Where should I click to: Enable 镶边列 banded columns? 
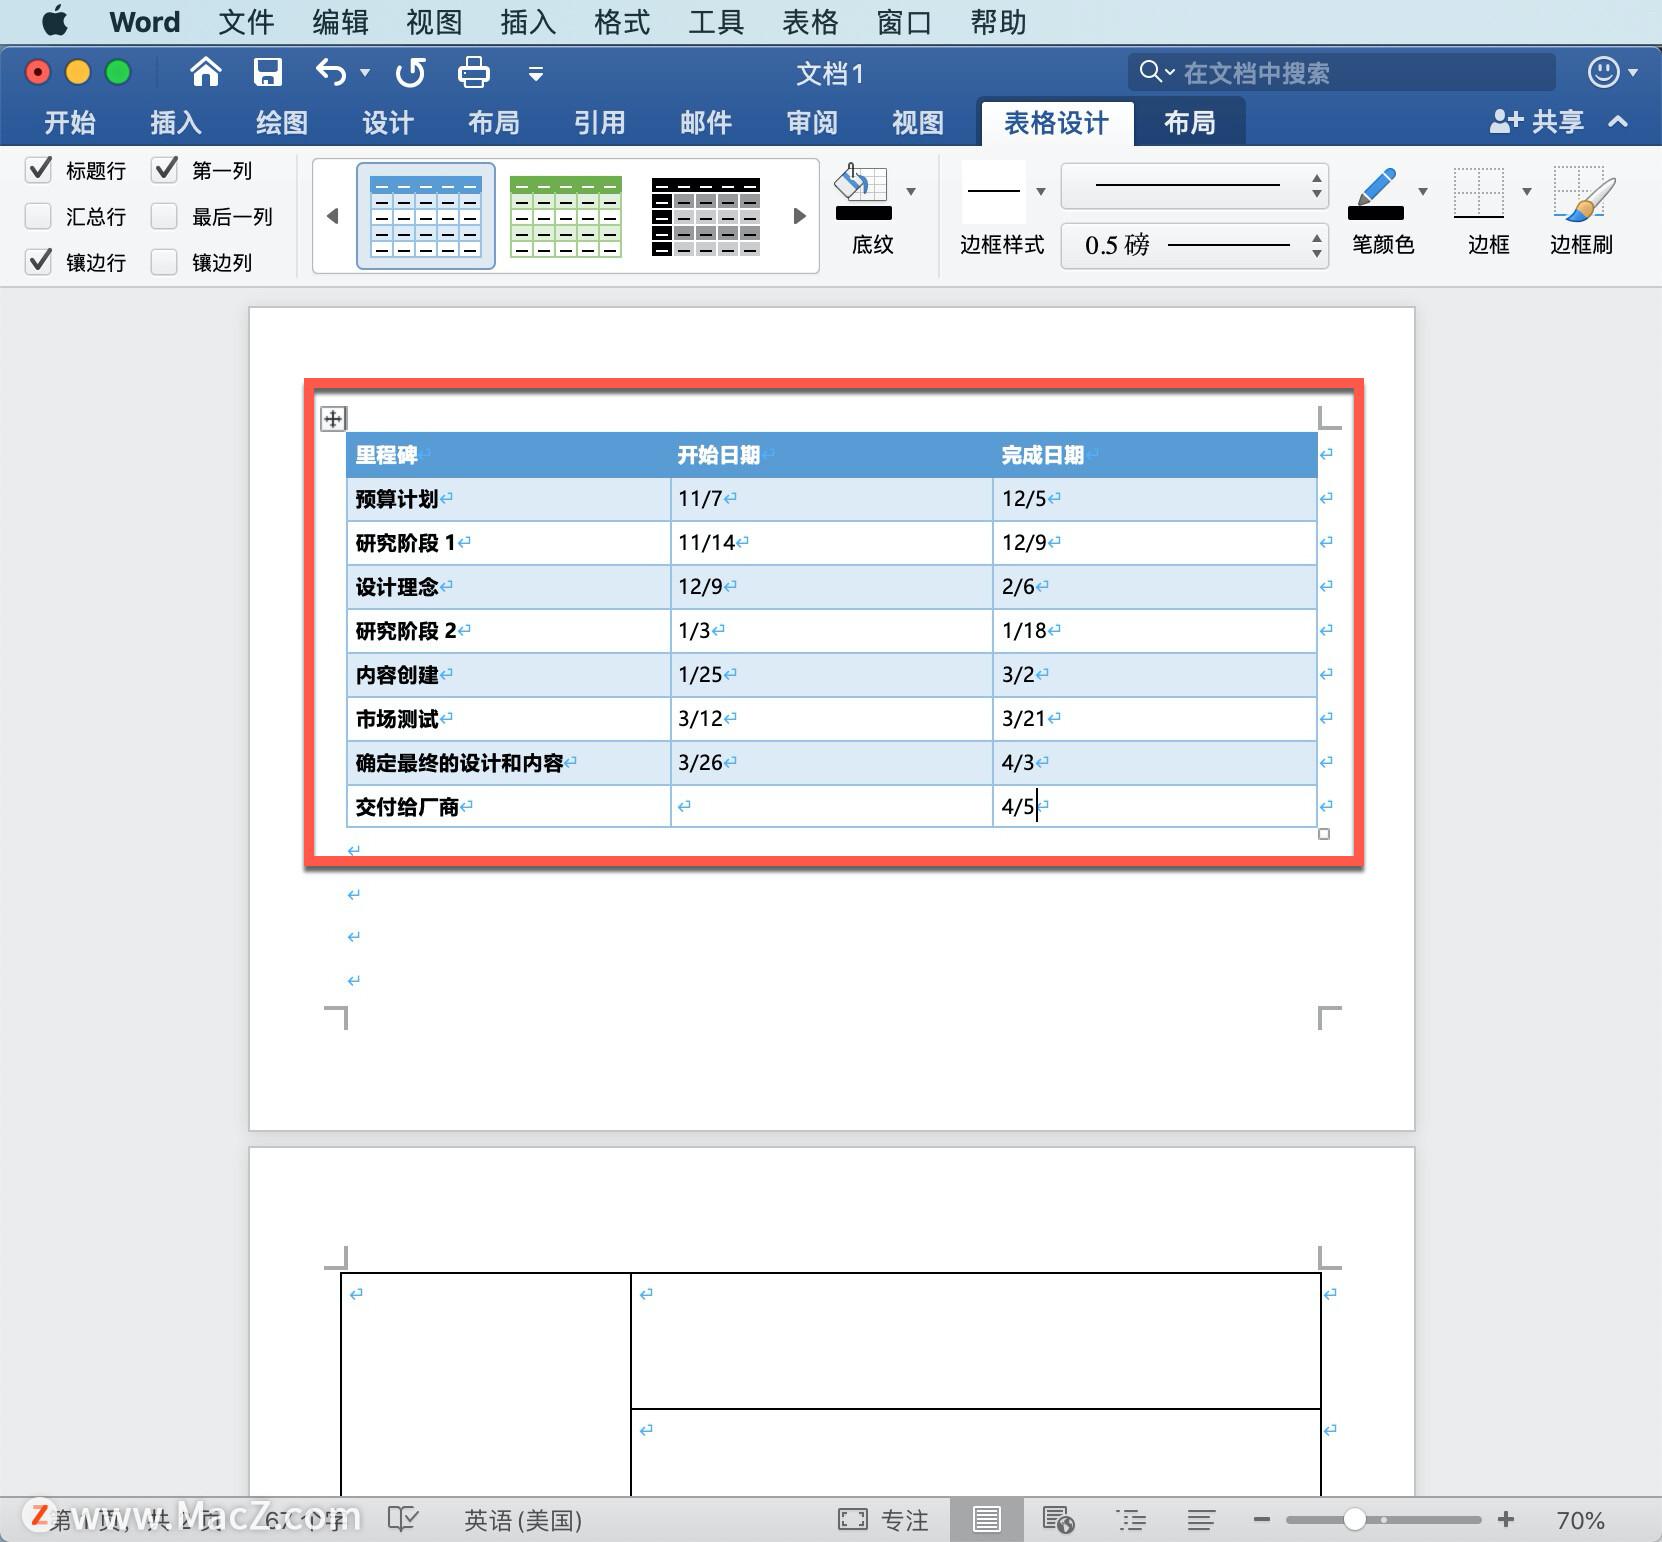click(x=164, y=262)
